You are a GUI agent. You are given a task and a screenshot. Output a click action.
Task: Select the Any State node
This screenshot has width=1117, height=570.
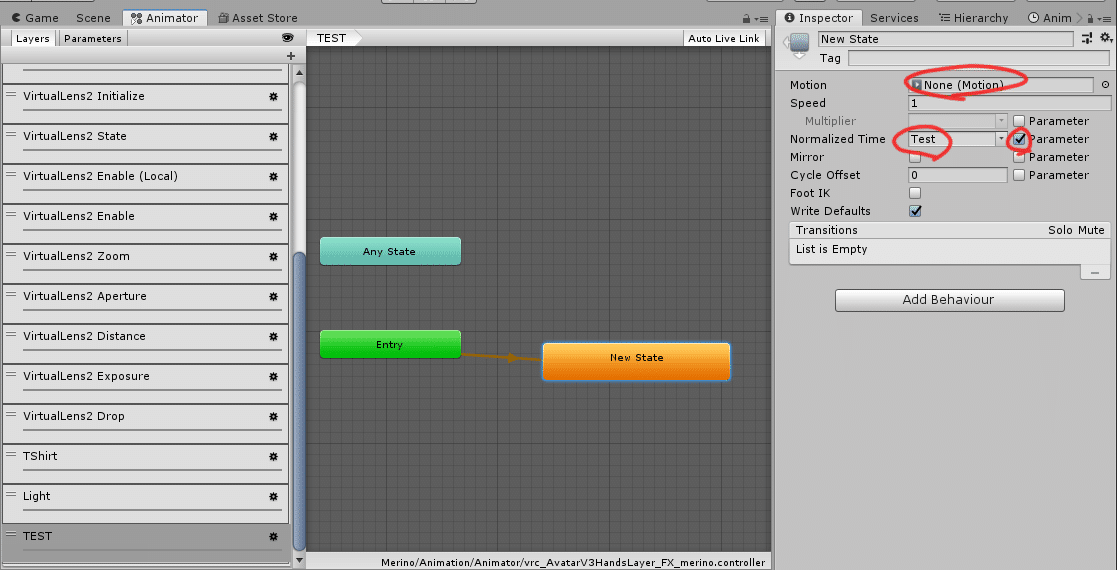pos(390,252)
